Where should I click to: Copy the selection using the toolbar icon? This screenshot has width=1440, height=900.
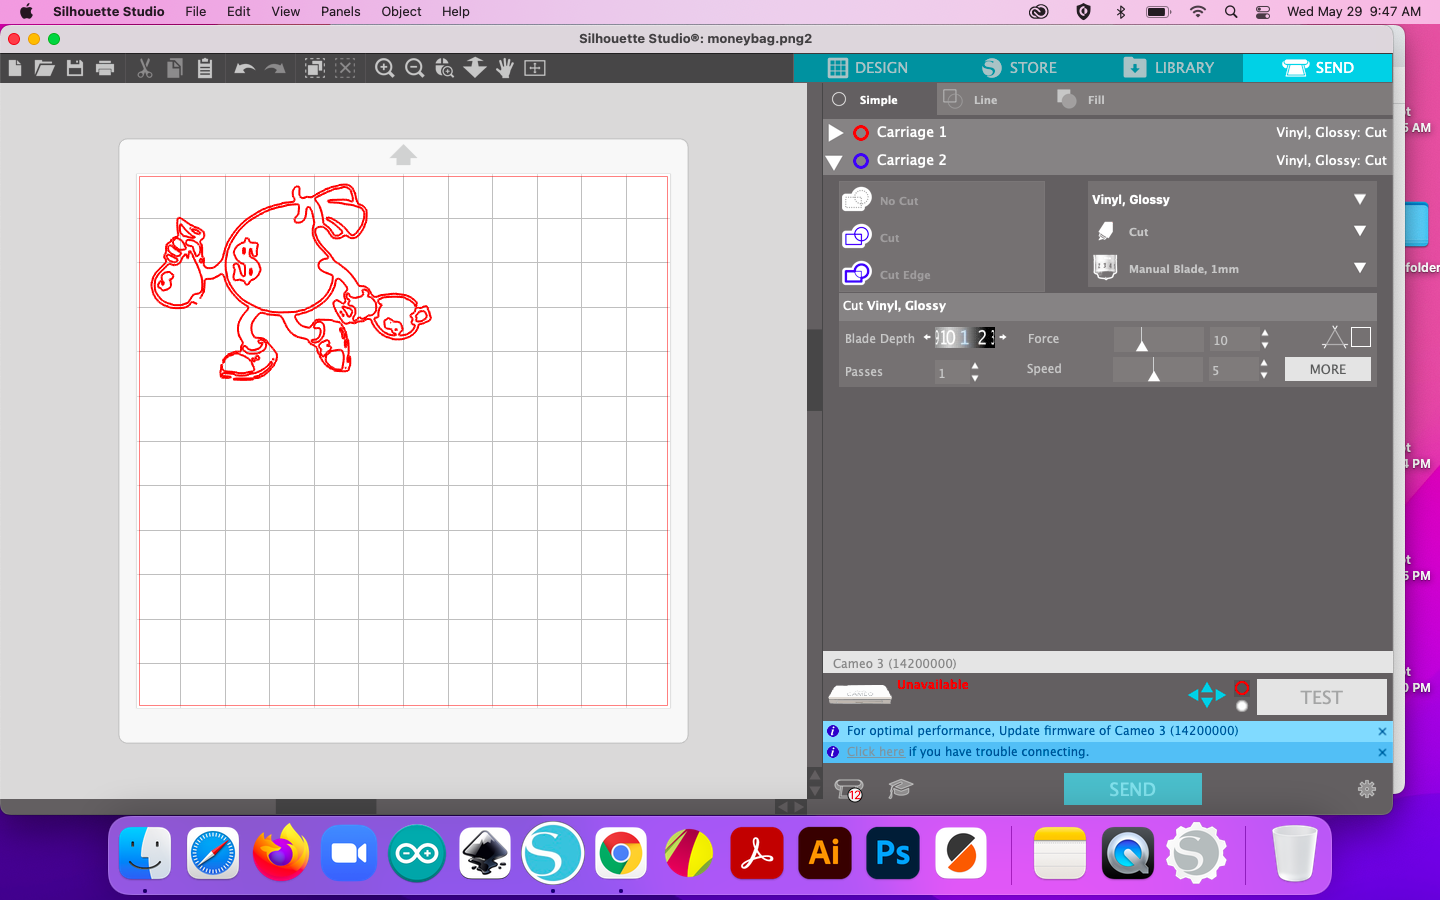click(174, 68)
